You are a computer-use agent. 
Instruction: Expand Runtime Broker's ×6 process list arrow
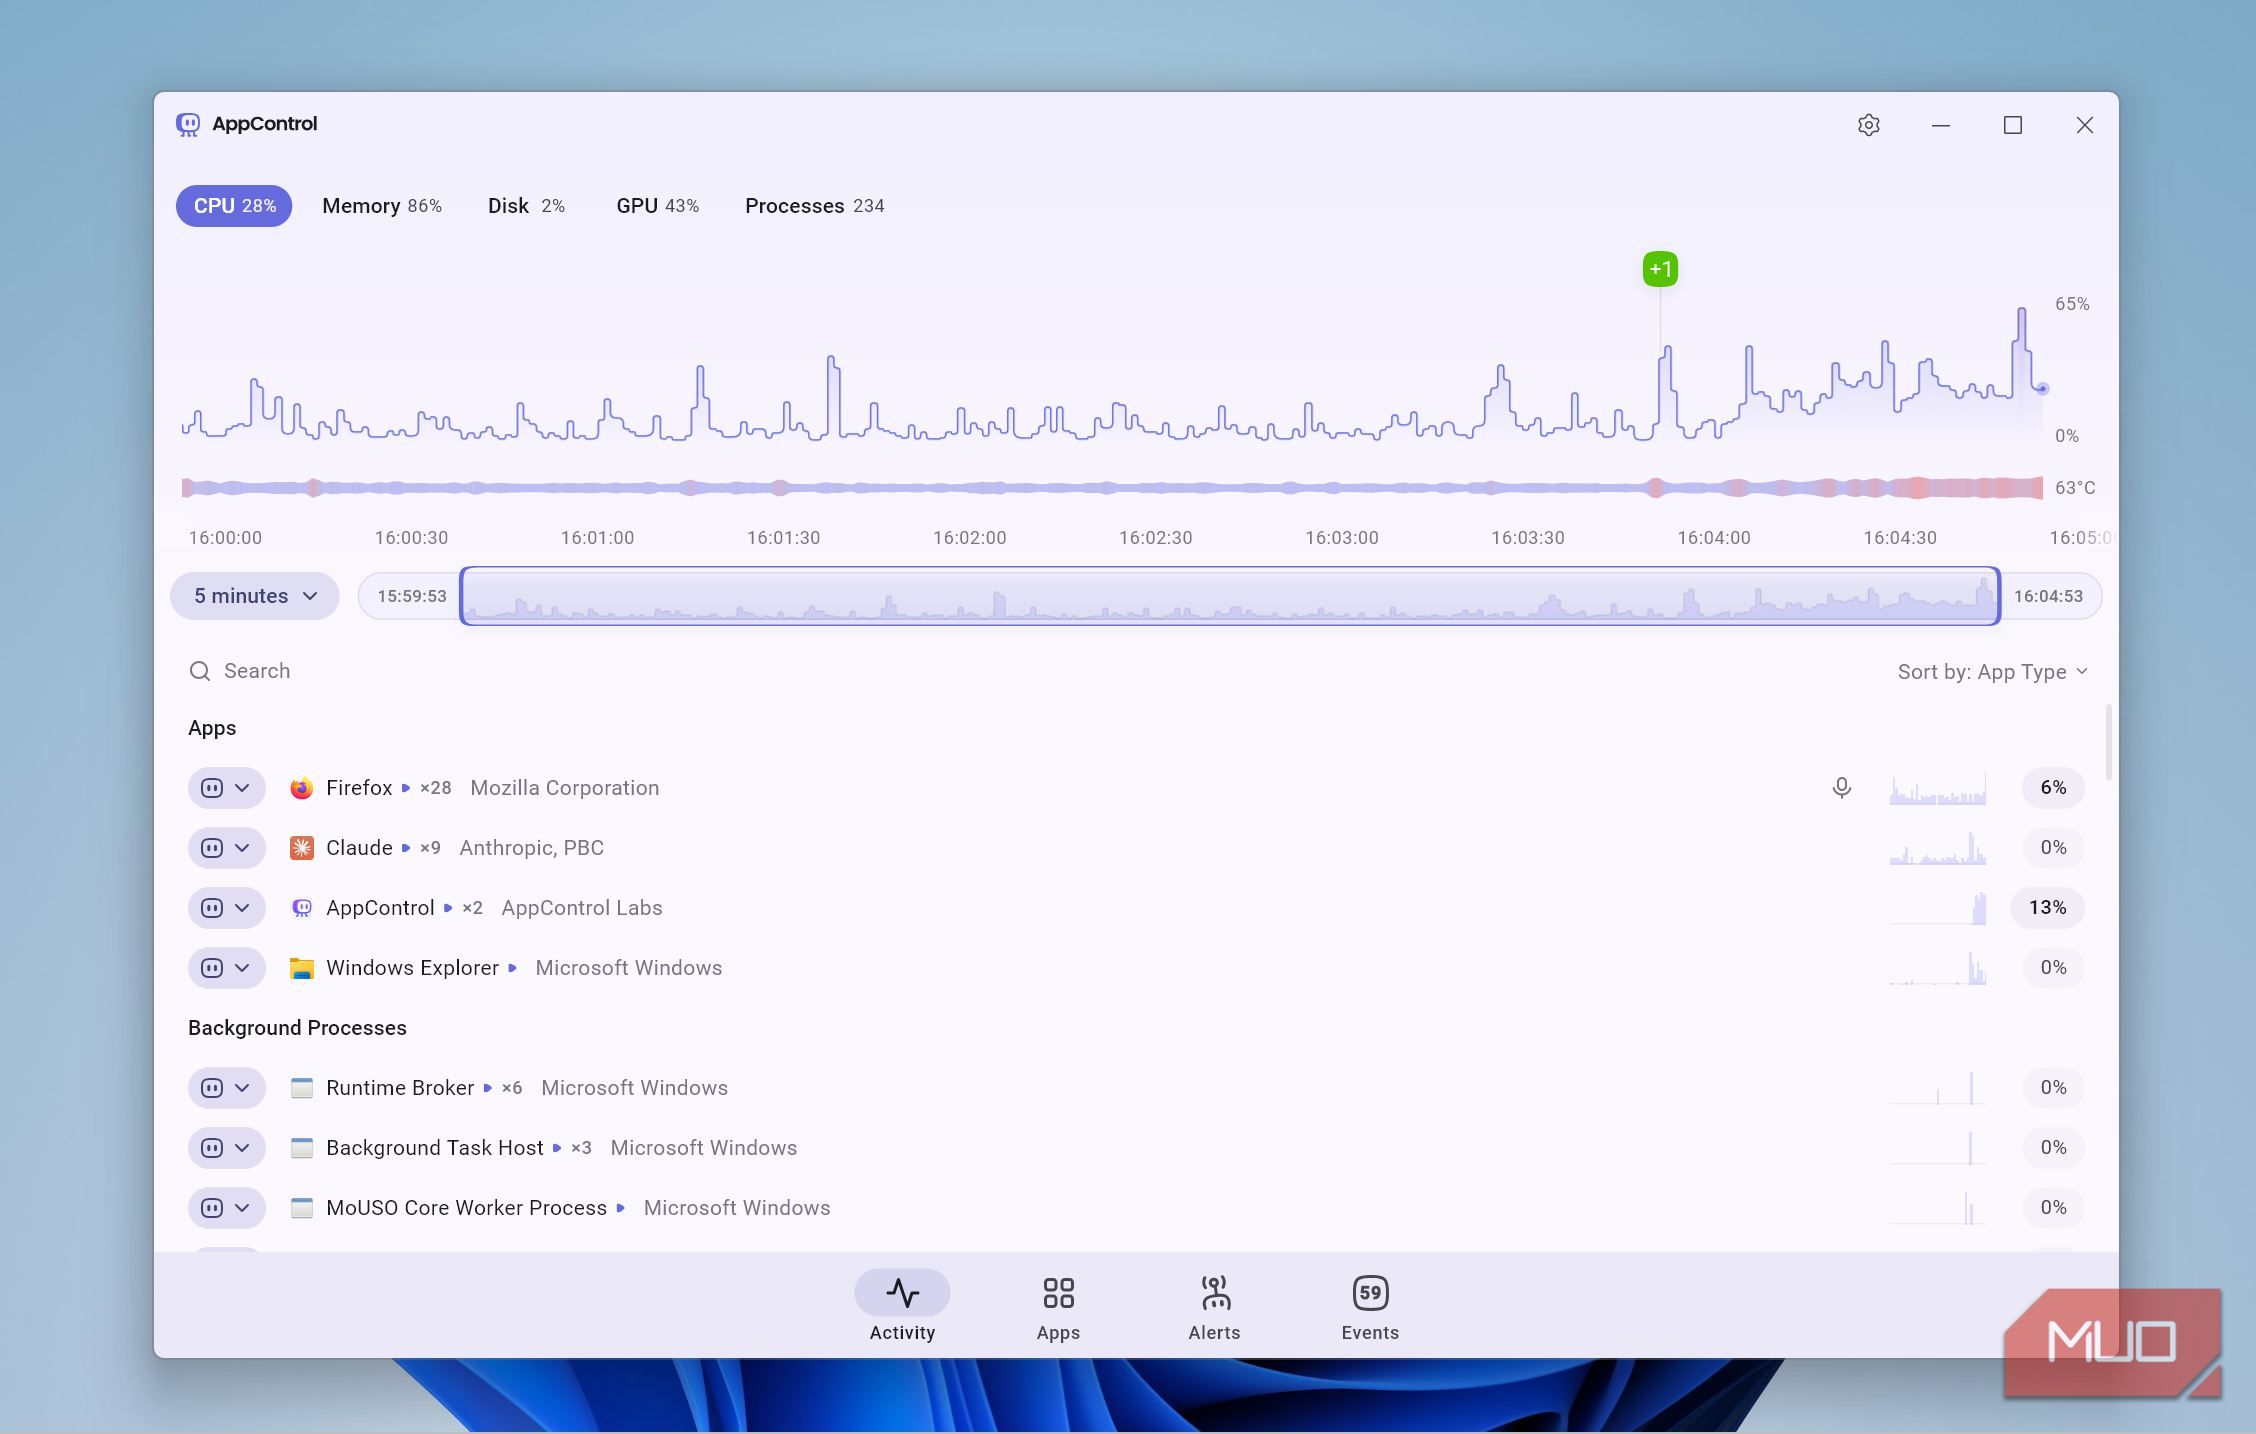click(x=488, y=1088)
